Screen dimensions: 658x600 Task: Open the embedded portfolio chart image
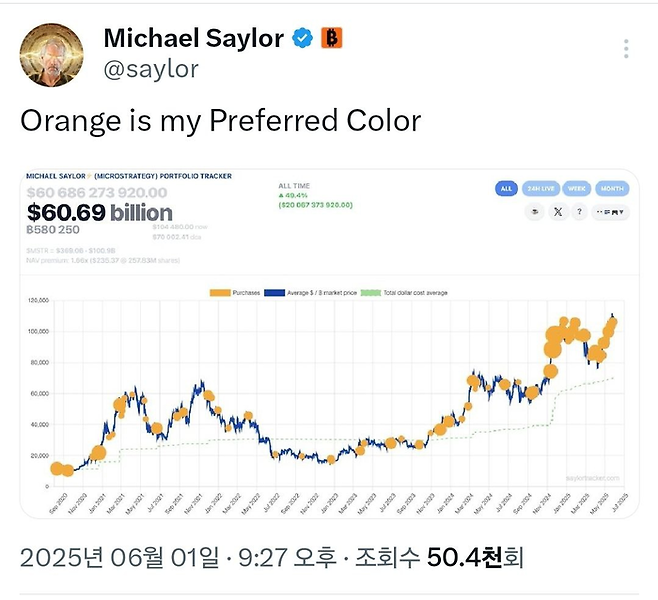pyautogui.click(x=329, y=400)
